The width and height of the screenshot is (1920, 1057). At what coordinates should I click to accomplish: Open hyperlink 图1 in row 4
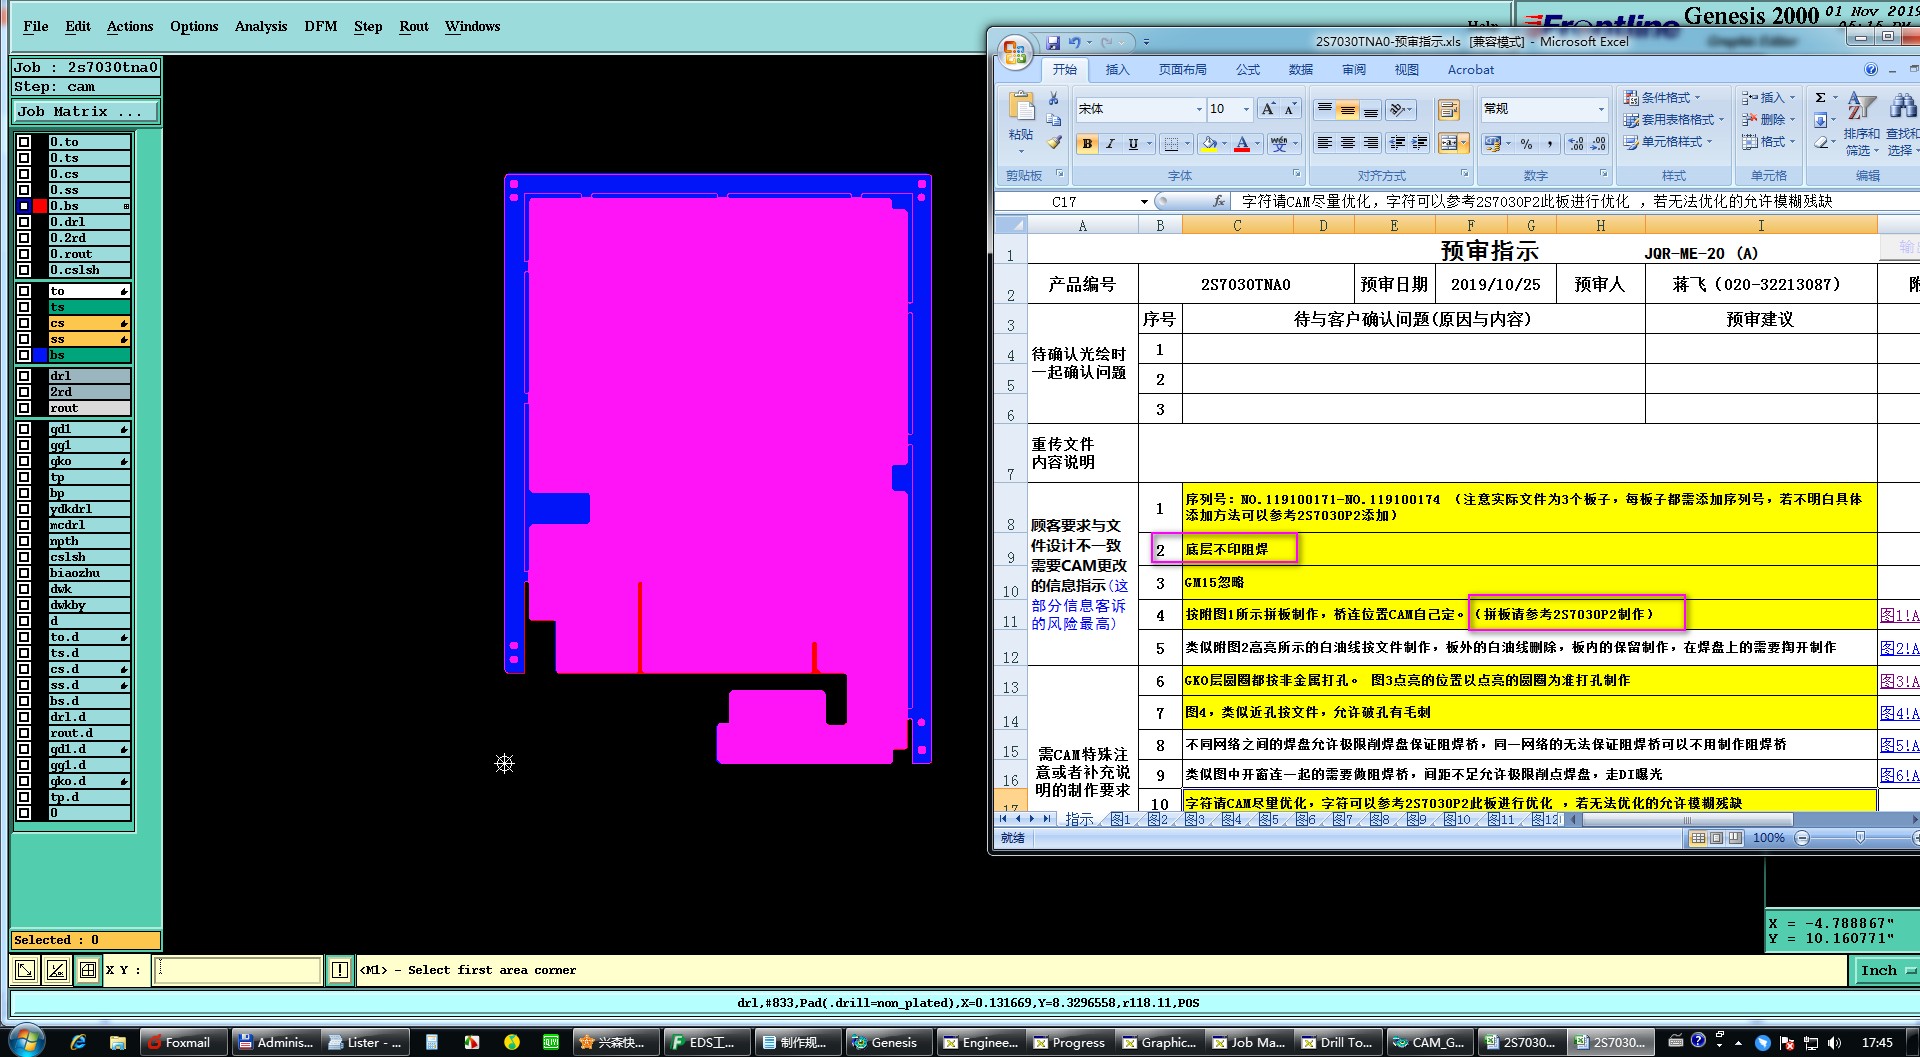[x=1898, y=615]
